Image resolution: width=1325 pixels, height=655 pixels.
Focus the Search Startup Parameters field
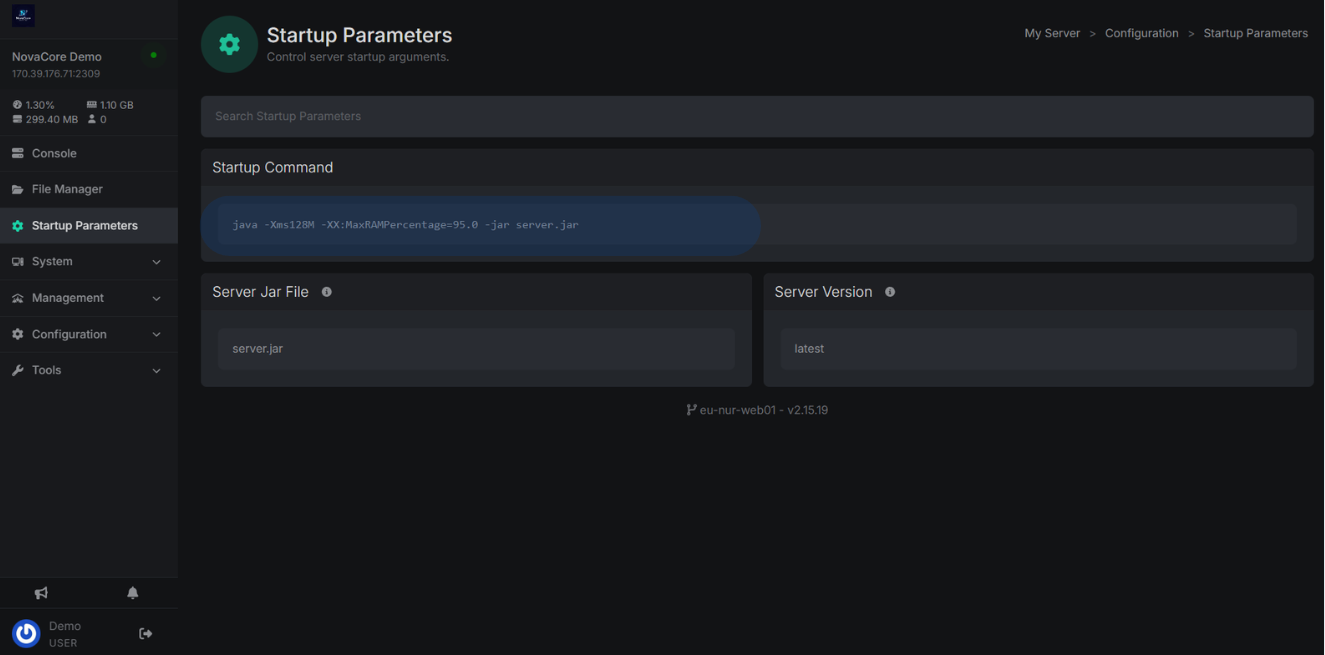click(x=756, y=117)
